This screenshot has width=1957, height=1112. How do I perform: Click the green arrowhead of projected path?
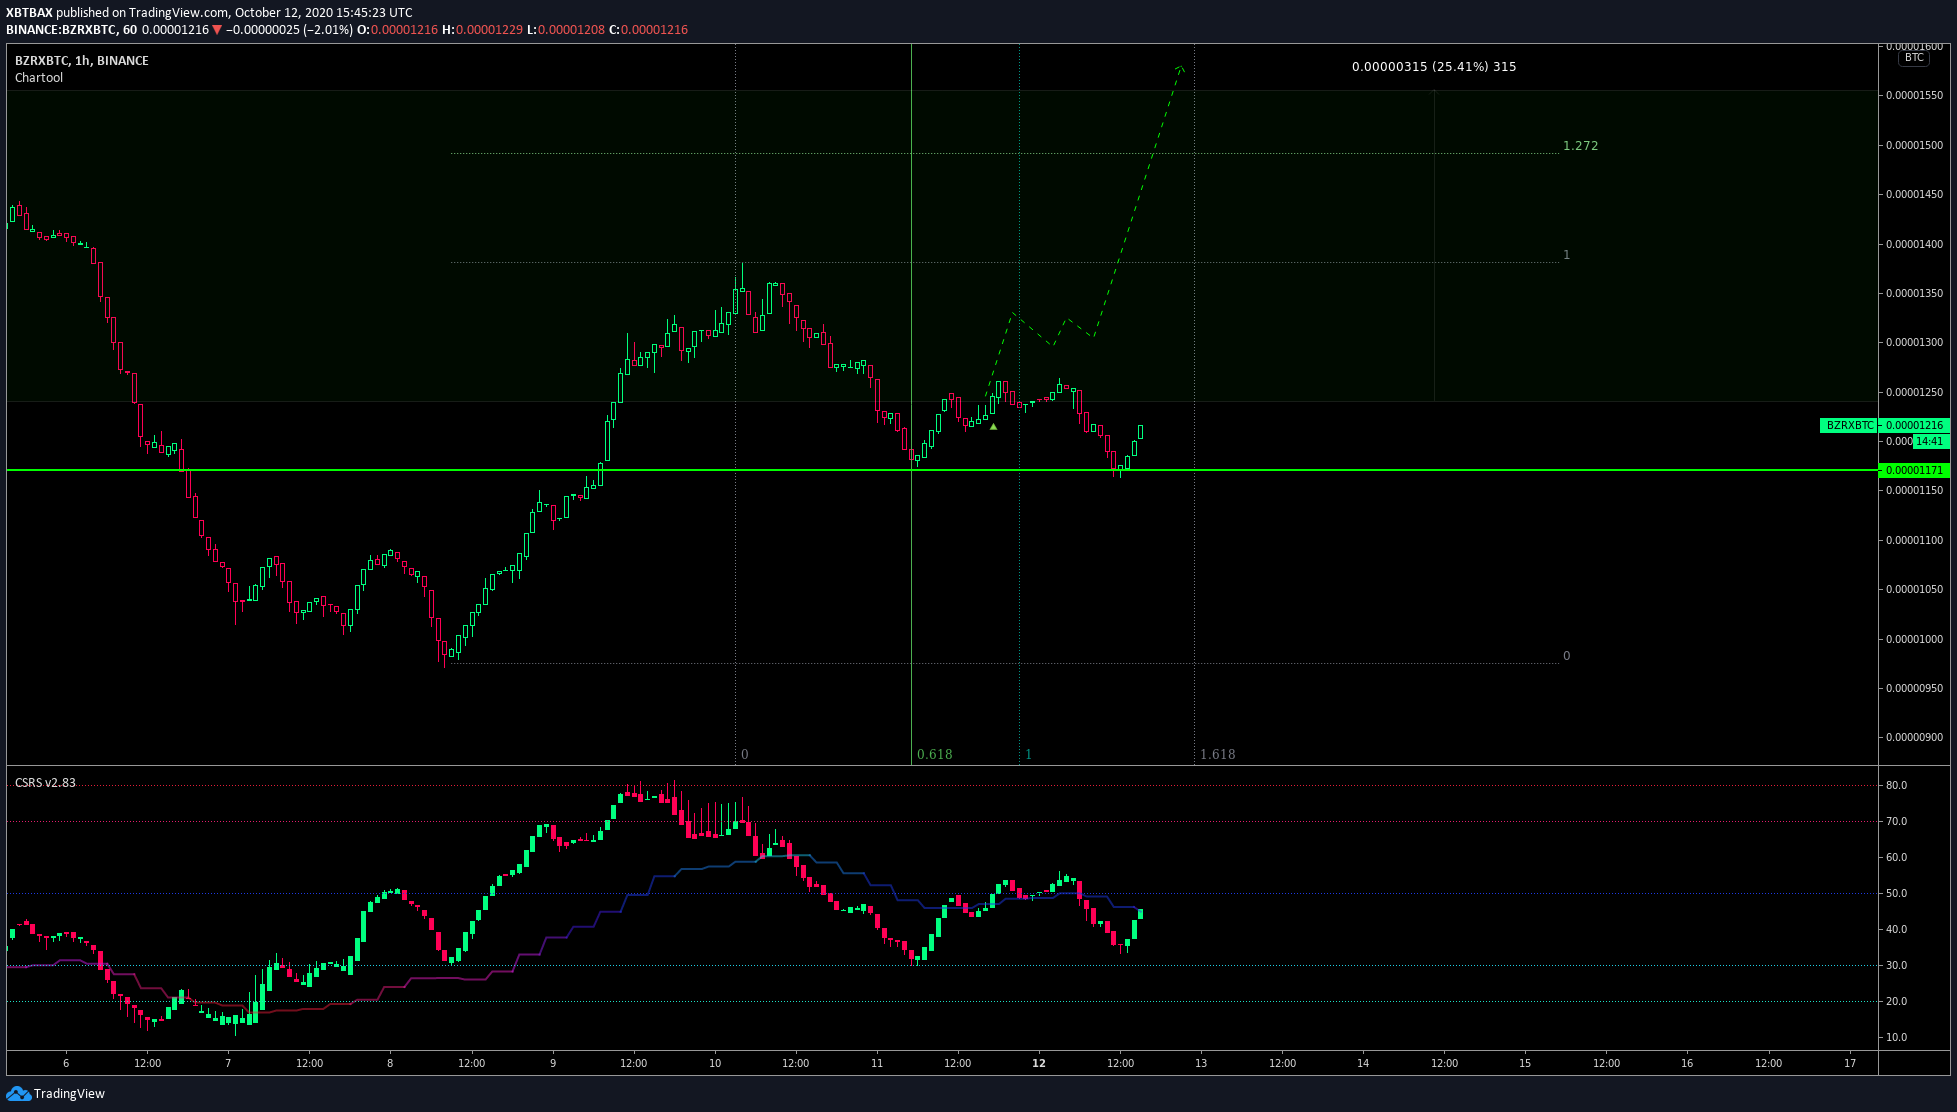click(1181, 69)
